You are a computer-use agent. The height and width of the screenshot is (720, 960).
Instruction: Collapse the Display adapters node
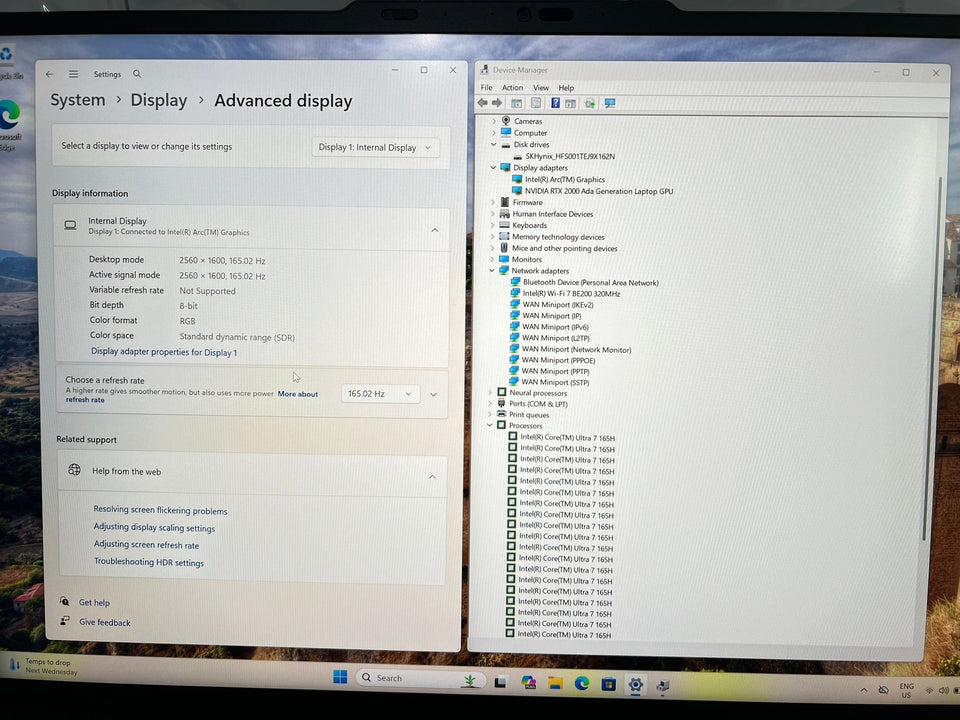[x=493, y=168]
